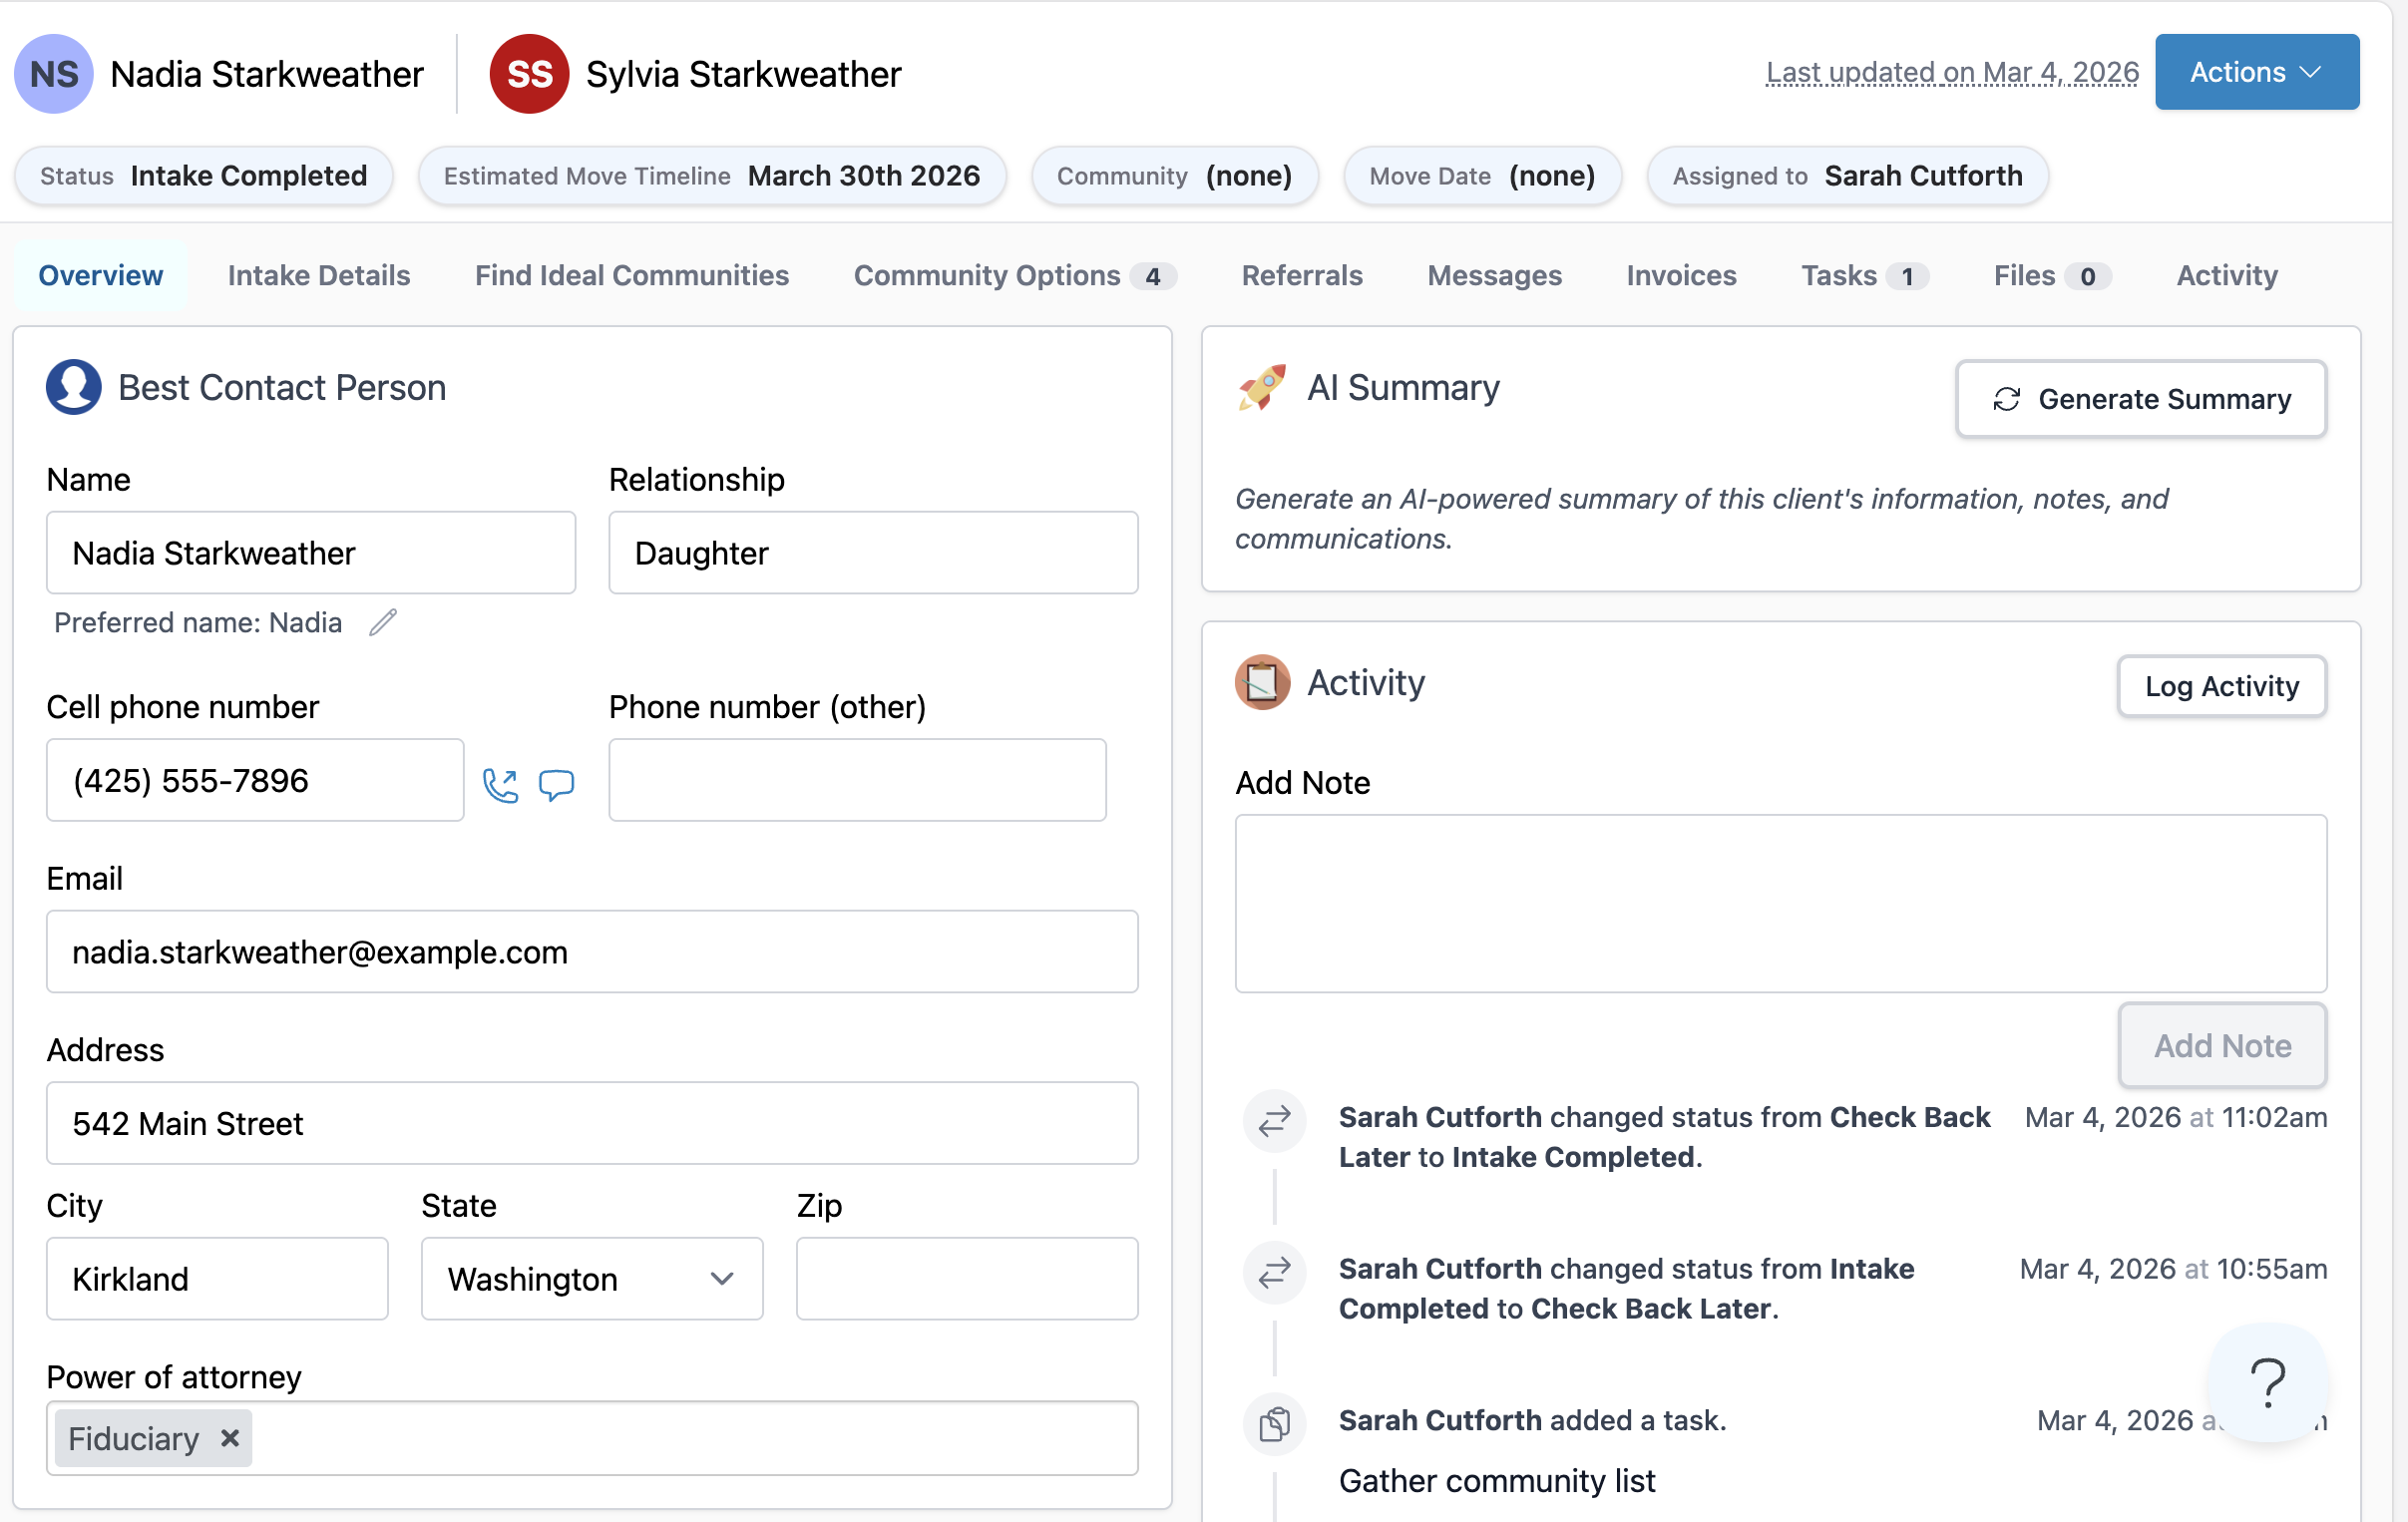Open the Status Intake Completed pill

(x=204, y=176)
